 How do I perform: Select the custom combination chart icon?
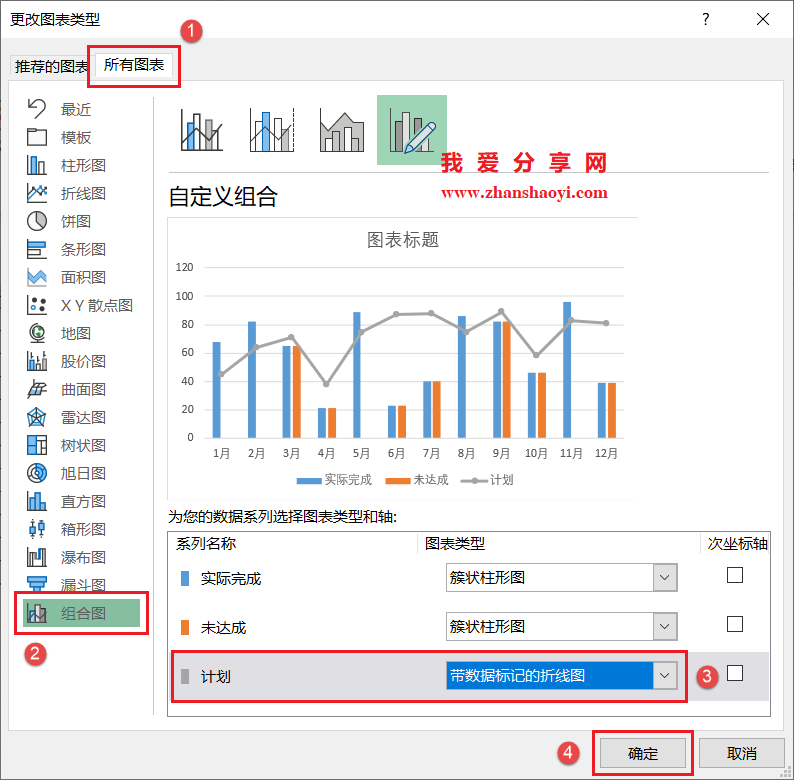tap(412, 130)
